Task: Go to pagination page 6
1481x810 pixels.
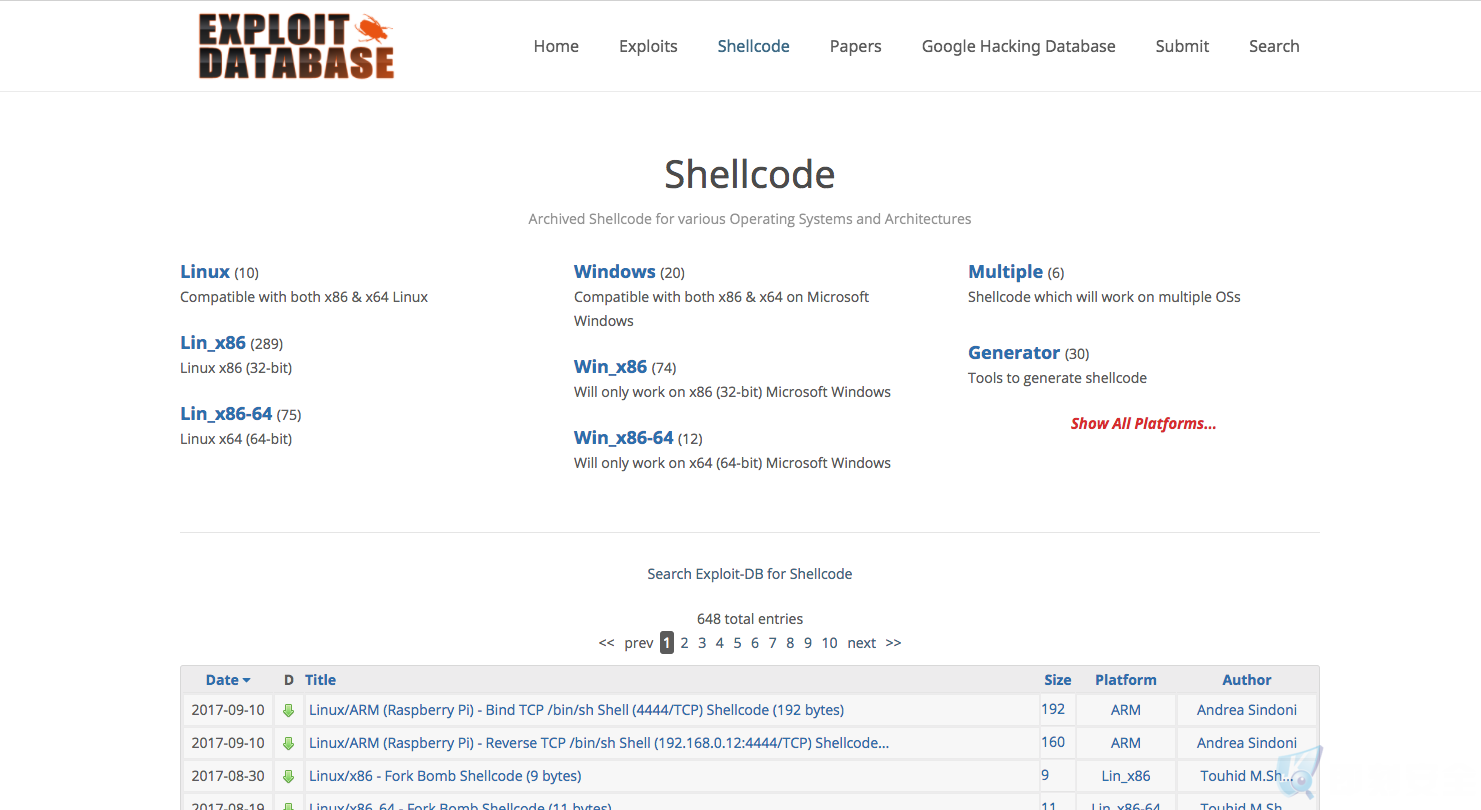Action: click(x=755, y=643)
